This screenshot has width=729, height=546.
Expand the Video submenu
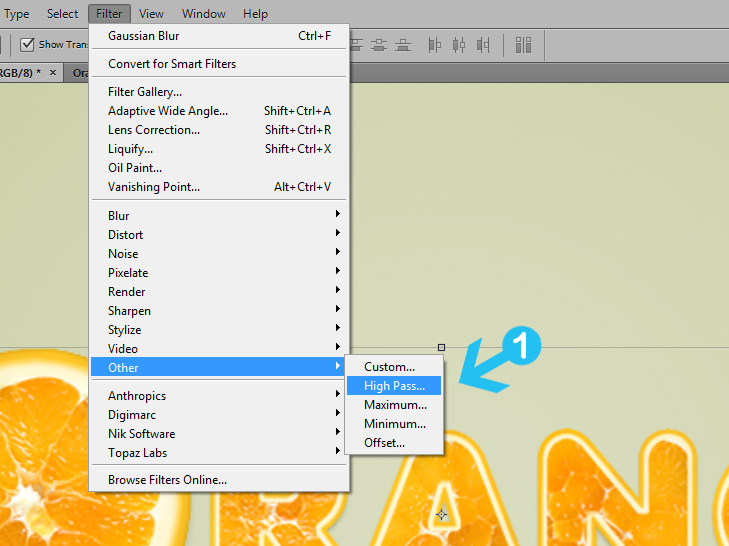tap(219, 349)
